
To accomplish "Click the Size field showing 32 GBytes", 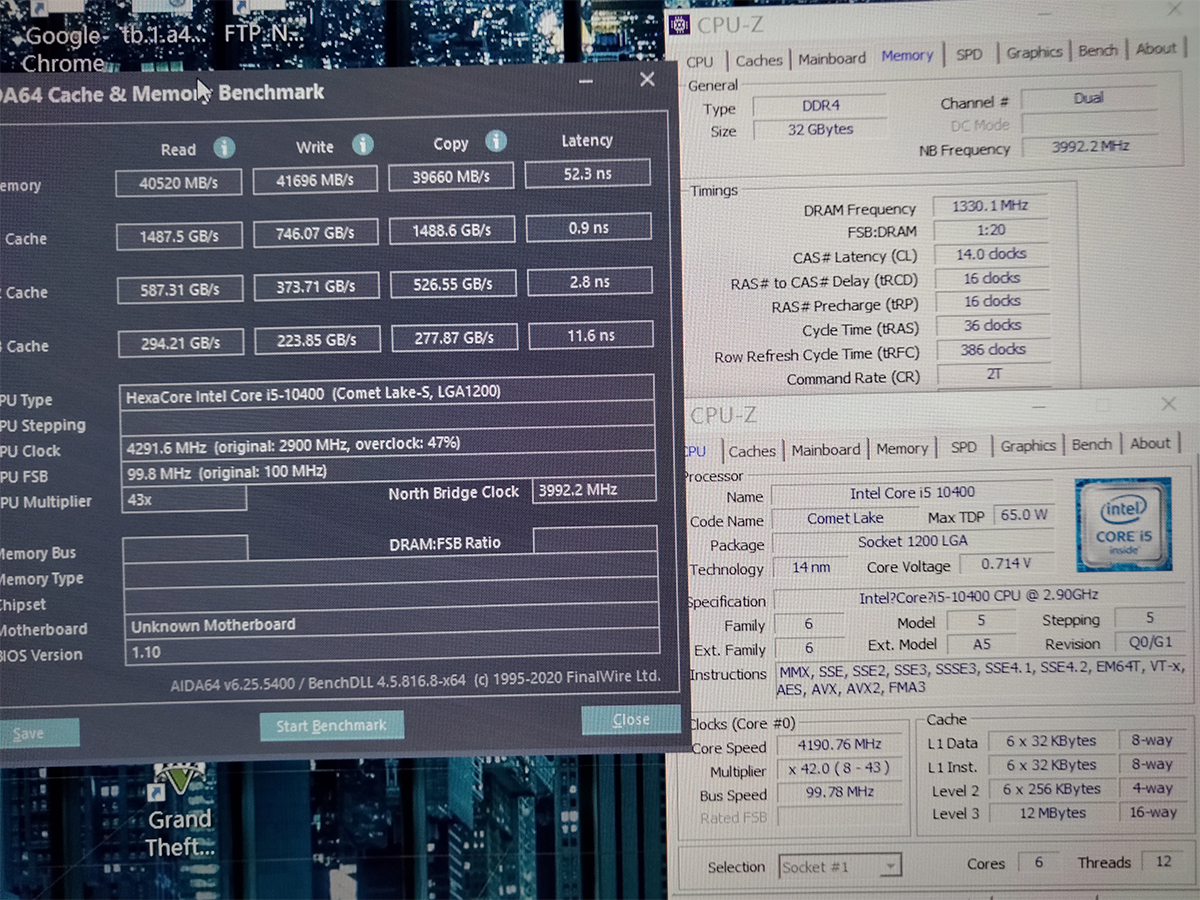I will click(x=820, y=129).
